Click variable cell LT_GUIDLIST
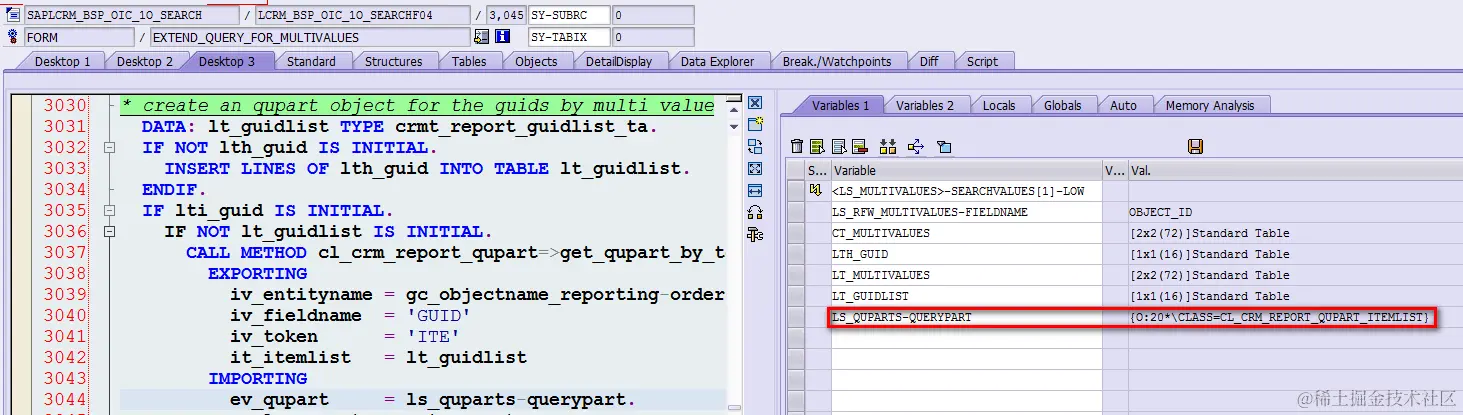 [966, 296]
